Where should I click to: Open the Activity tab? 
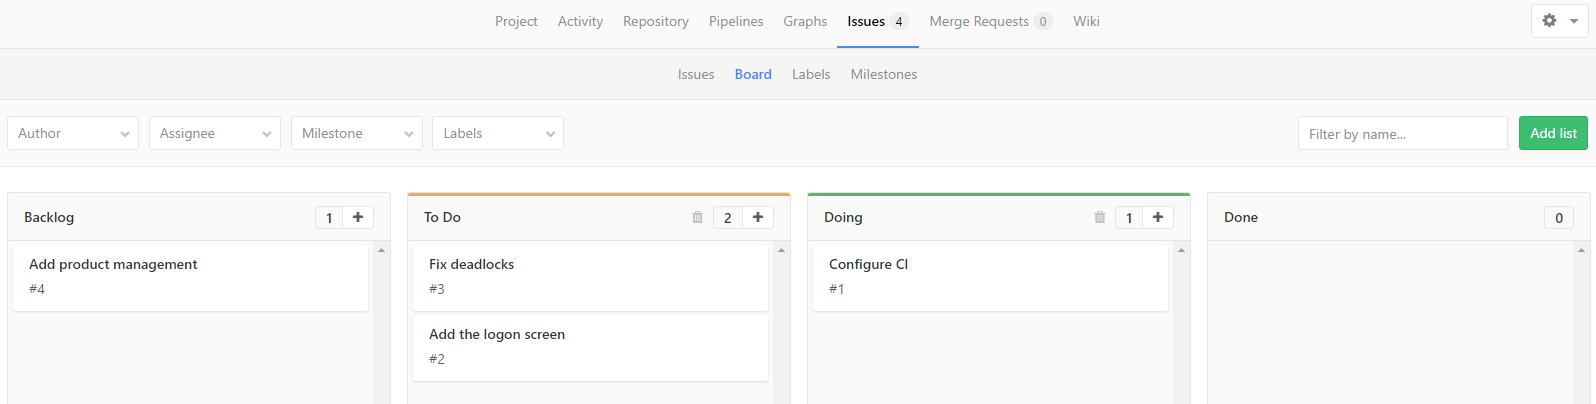580,22
